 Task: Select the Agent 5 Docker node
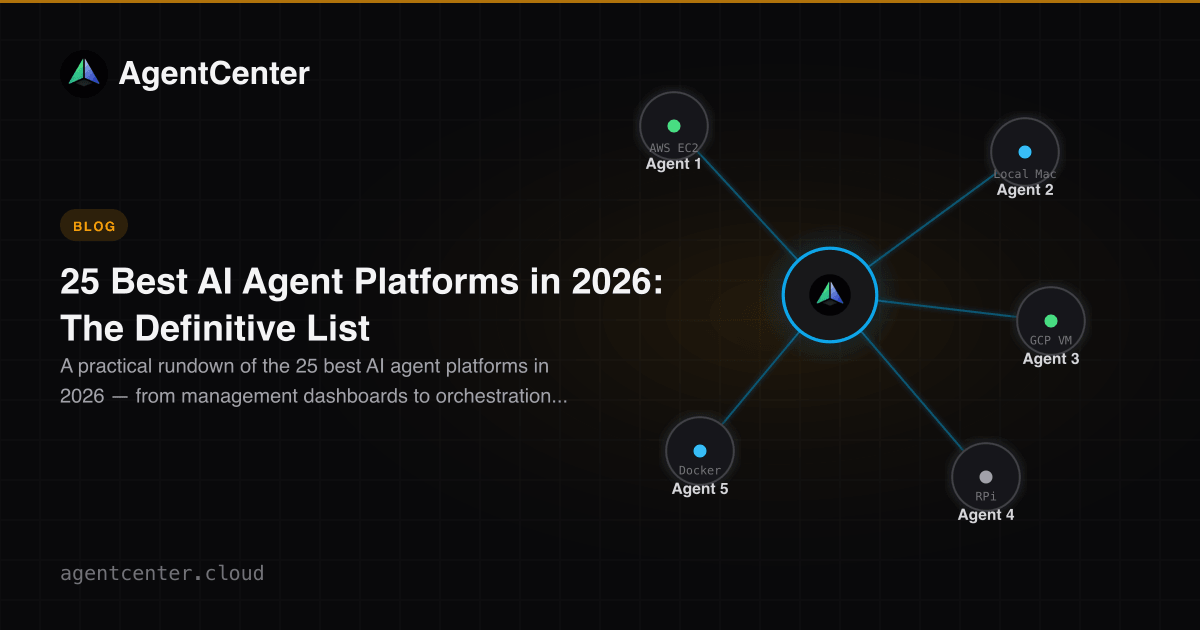coord(700,451)
